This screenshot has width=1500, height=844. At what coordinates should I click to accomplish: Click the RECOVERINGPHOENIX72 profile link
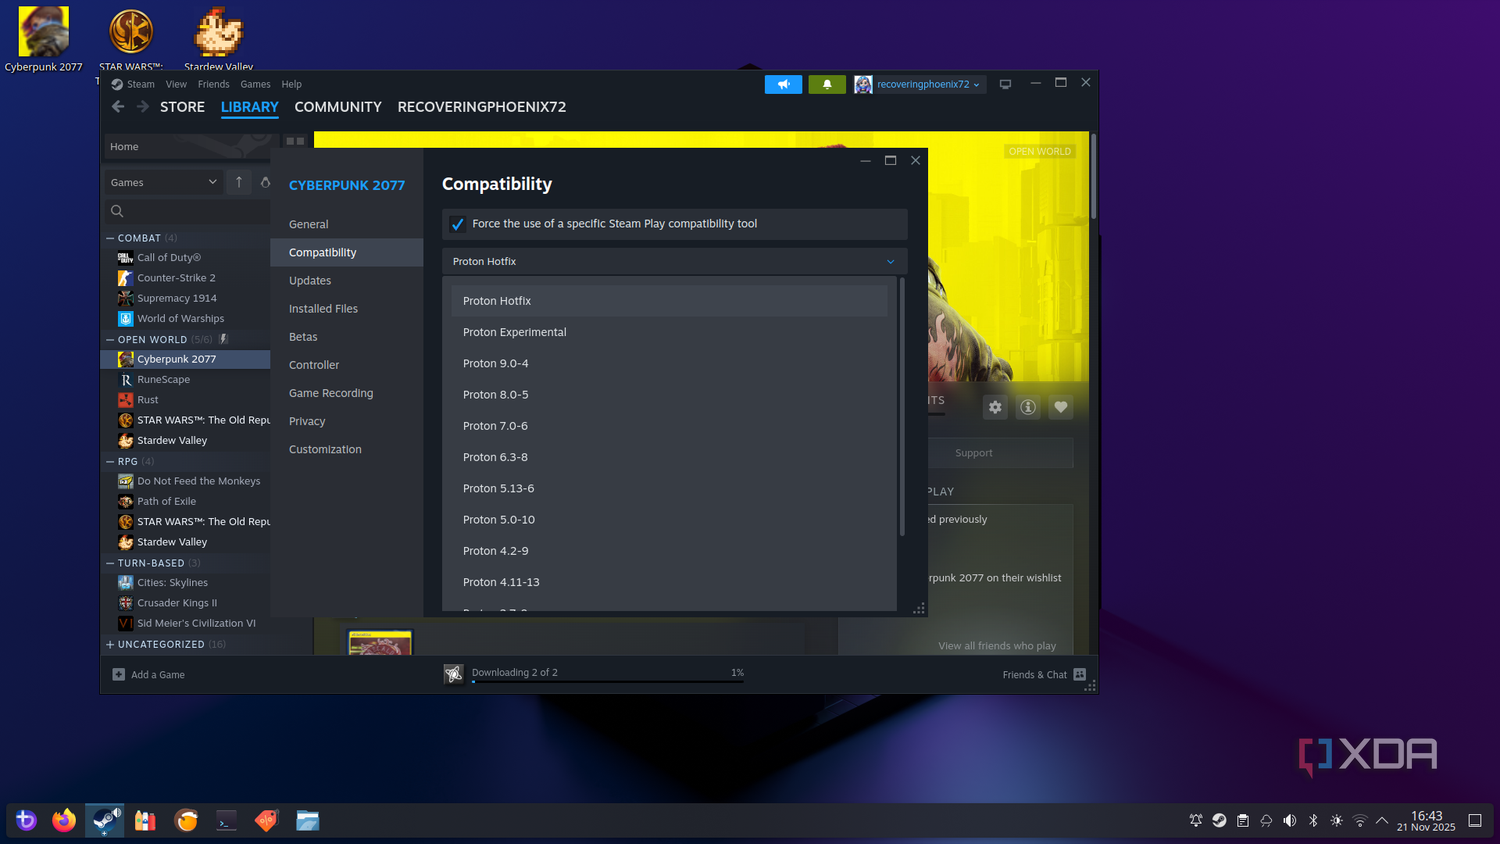click(x=482, y=107)
